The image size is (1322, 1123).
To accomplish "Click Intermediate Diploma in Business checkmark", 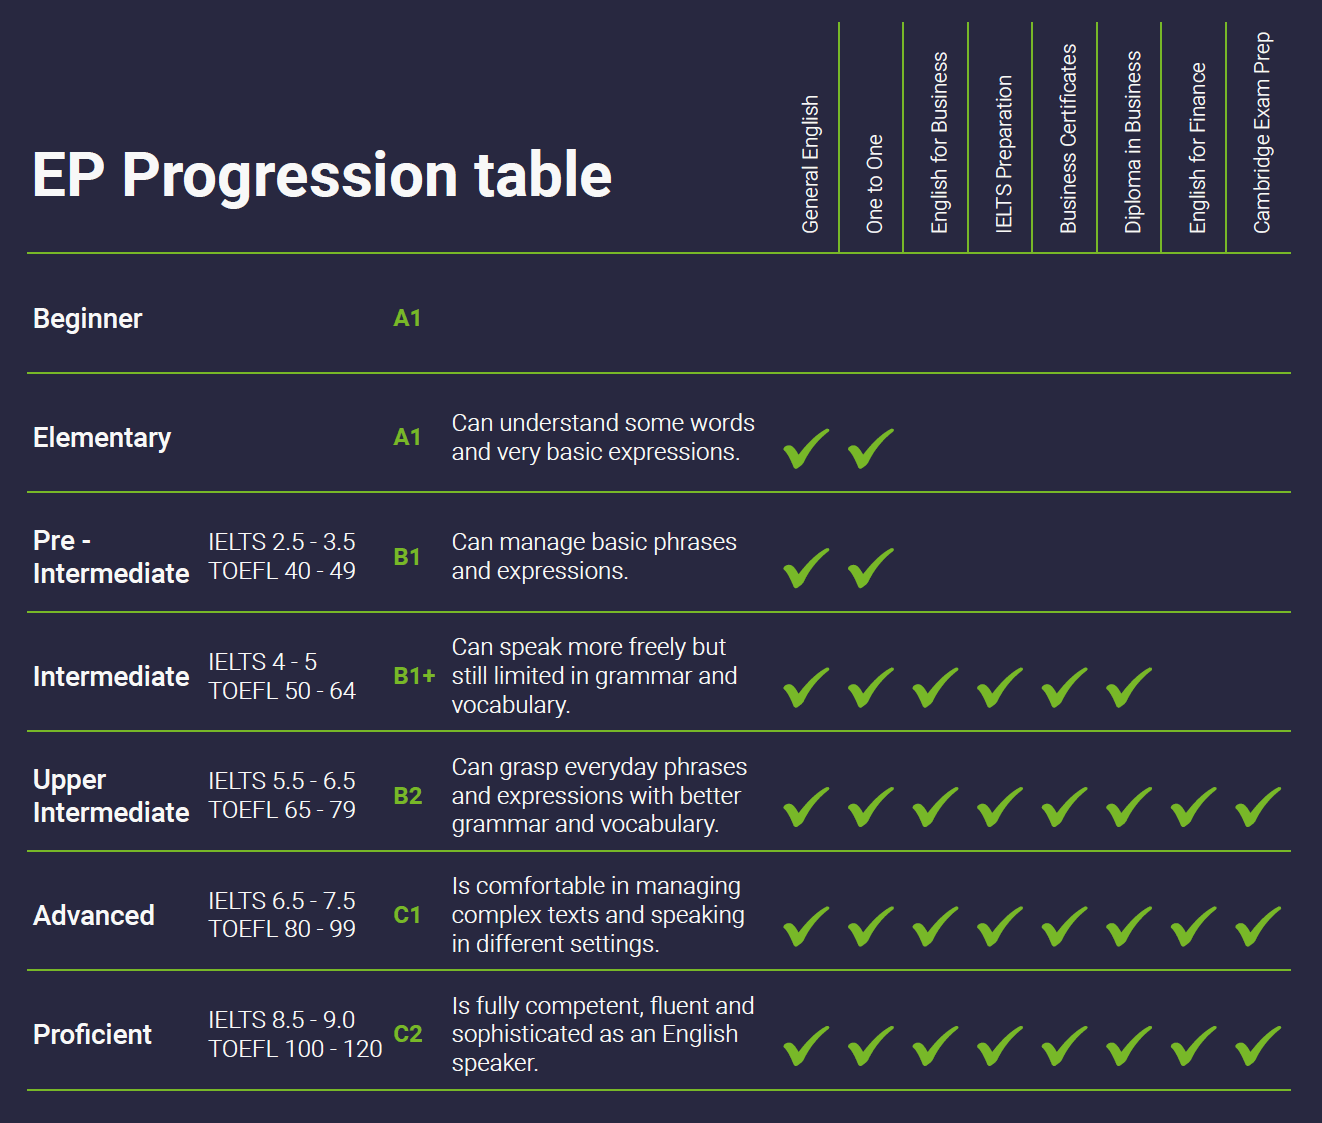I will 1129,687.
